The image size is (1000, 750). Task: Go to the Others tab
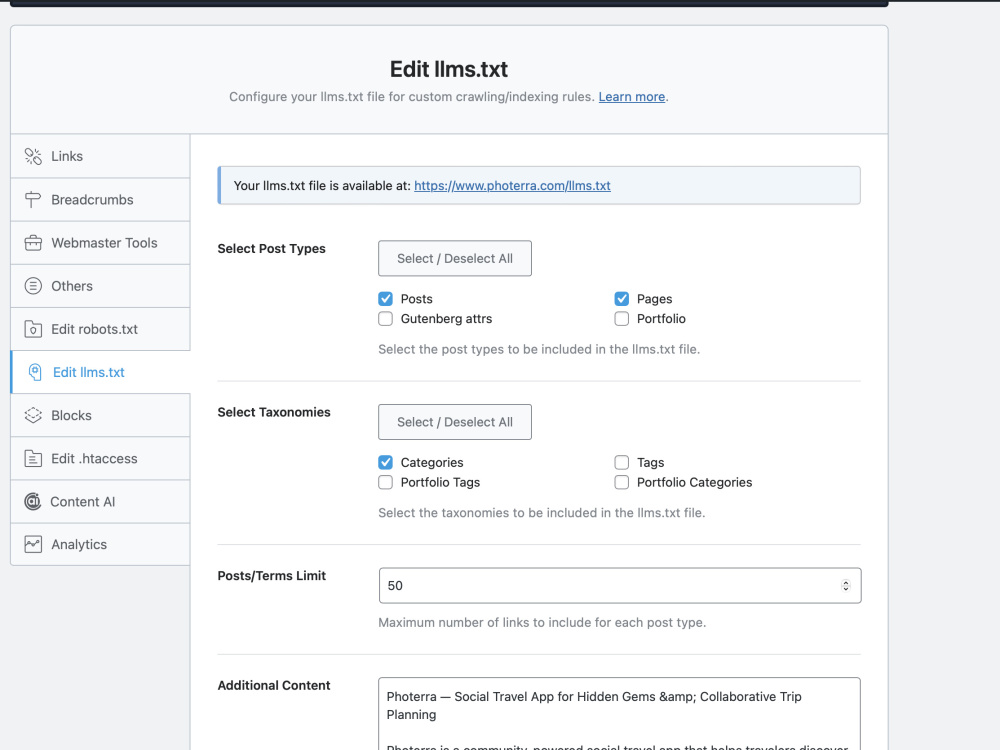tap(100, 286)
